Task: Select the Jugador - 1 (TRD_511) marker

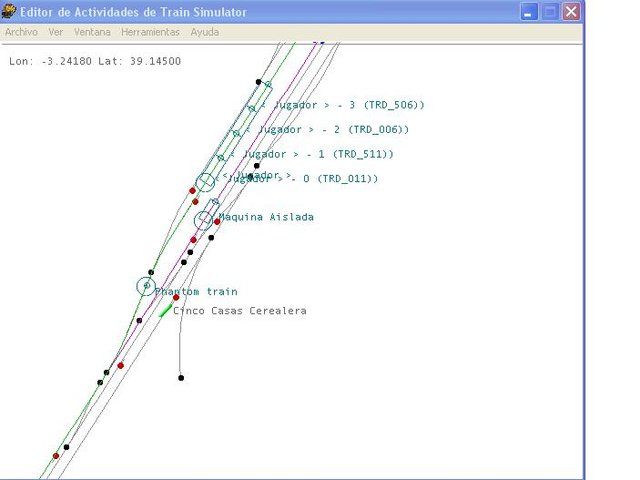Action: point(221,157)
